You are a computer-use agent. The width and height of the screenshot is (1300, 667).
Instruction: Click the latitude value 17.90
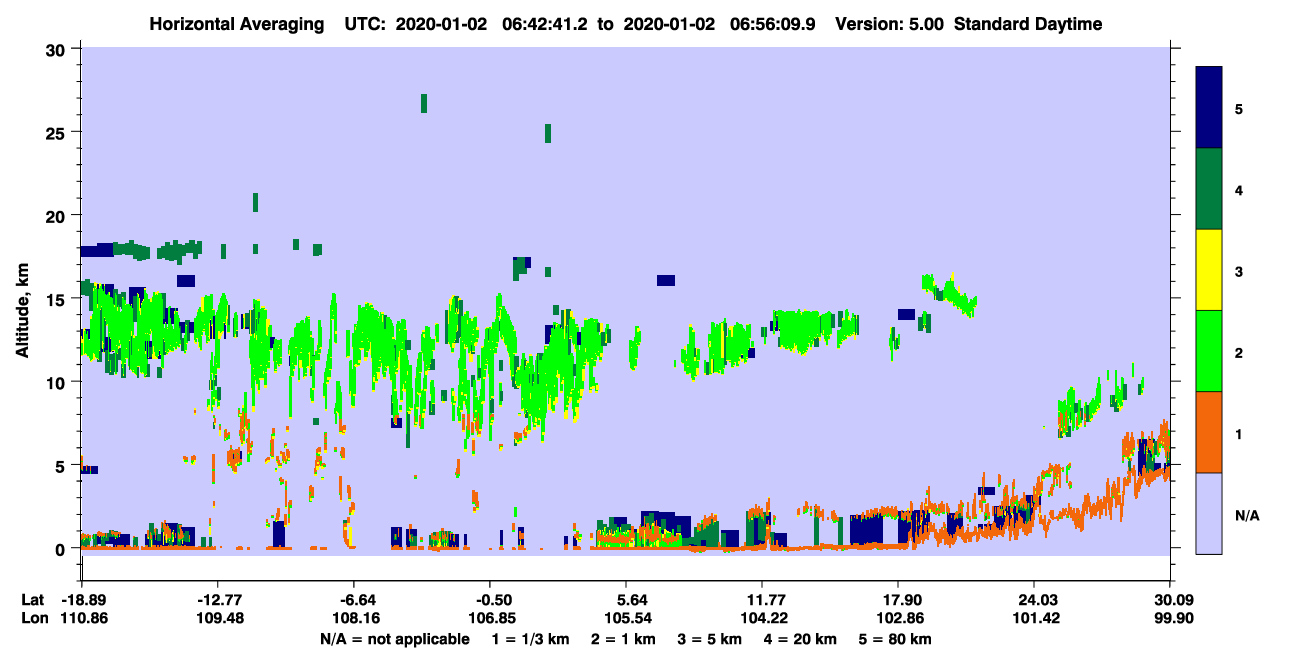897,600
